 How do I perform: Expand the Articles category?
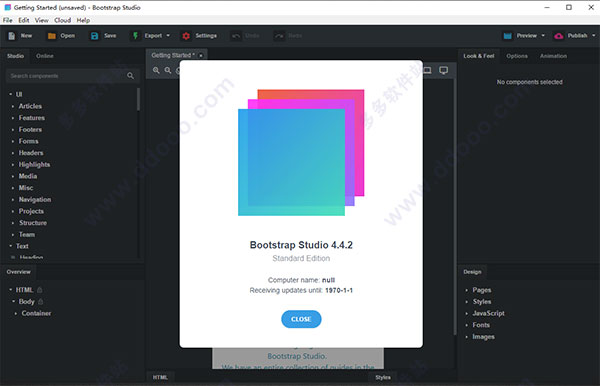pyautogui.click(x=13, y=106)
